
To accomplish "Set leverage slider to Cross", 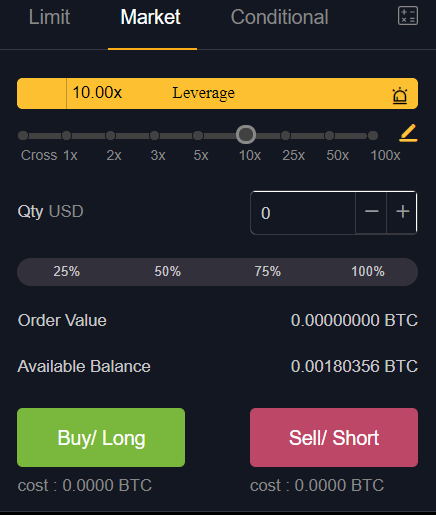I will click(23, 135).
